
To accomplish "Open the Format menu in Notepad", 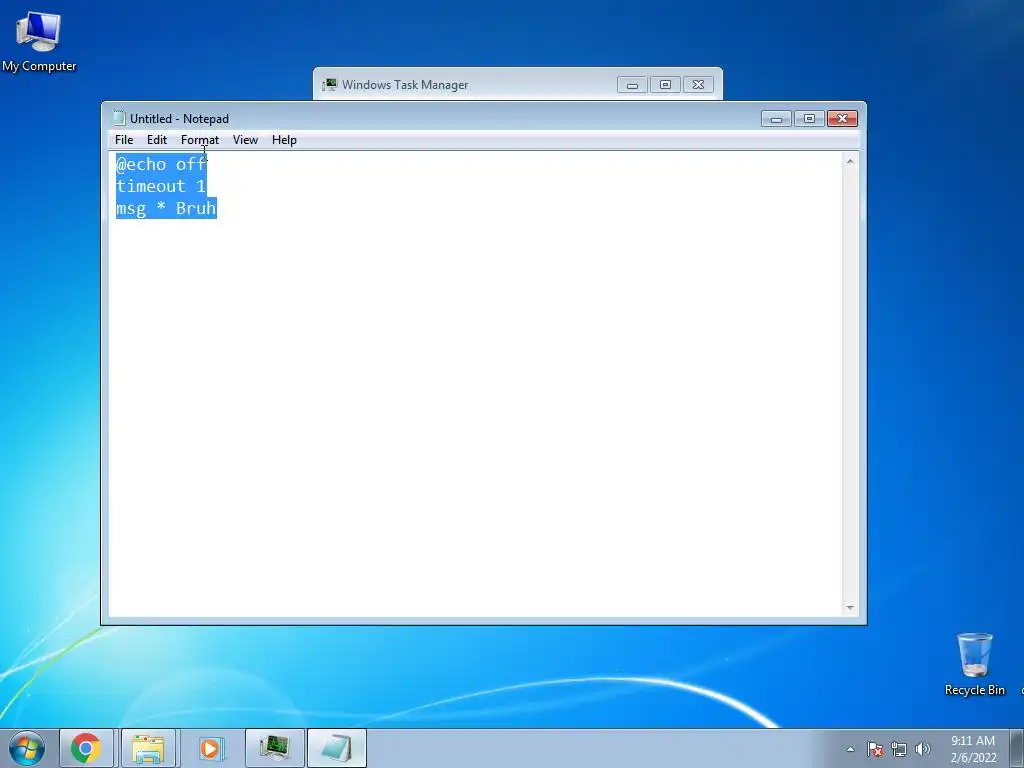I will coord(200,140).
